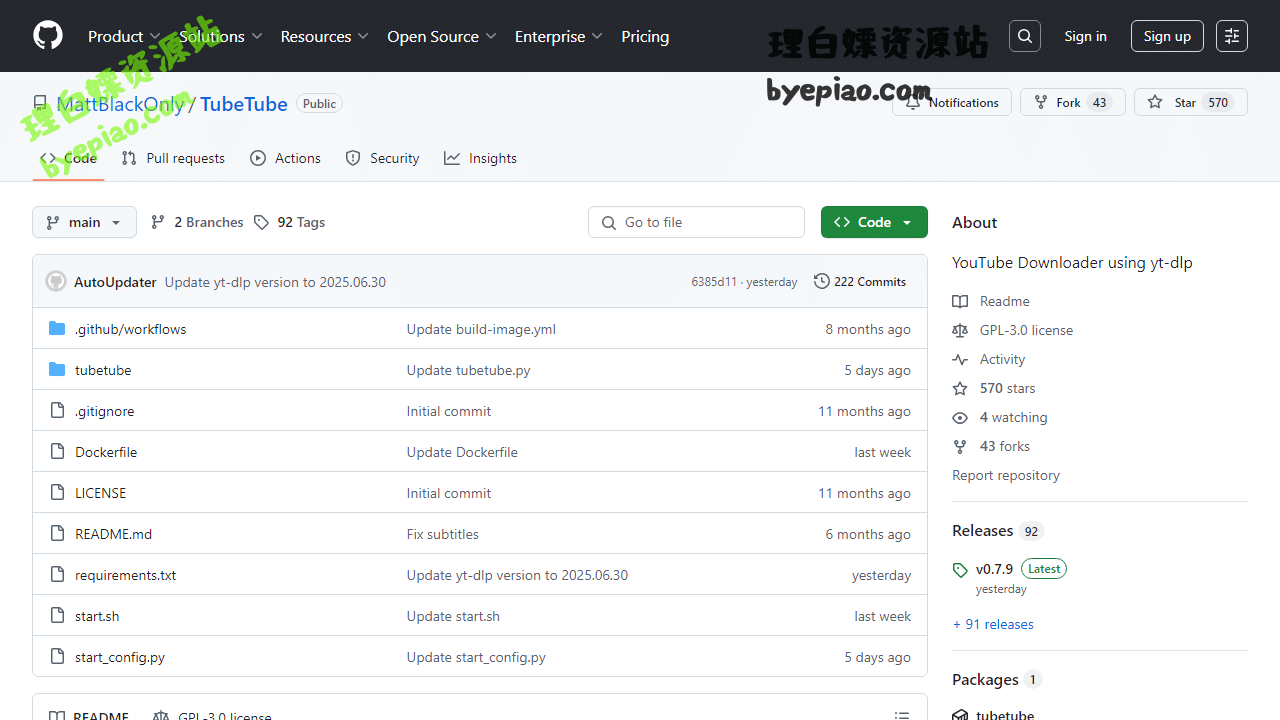The height and width of the screenshot is (720, 1280).
Task: Click the eye icon for 4 watching
Action: click(960, 417)
